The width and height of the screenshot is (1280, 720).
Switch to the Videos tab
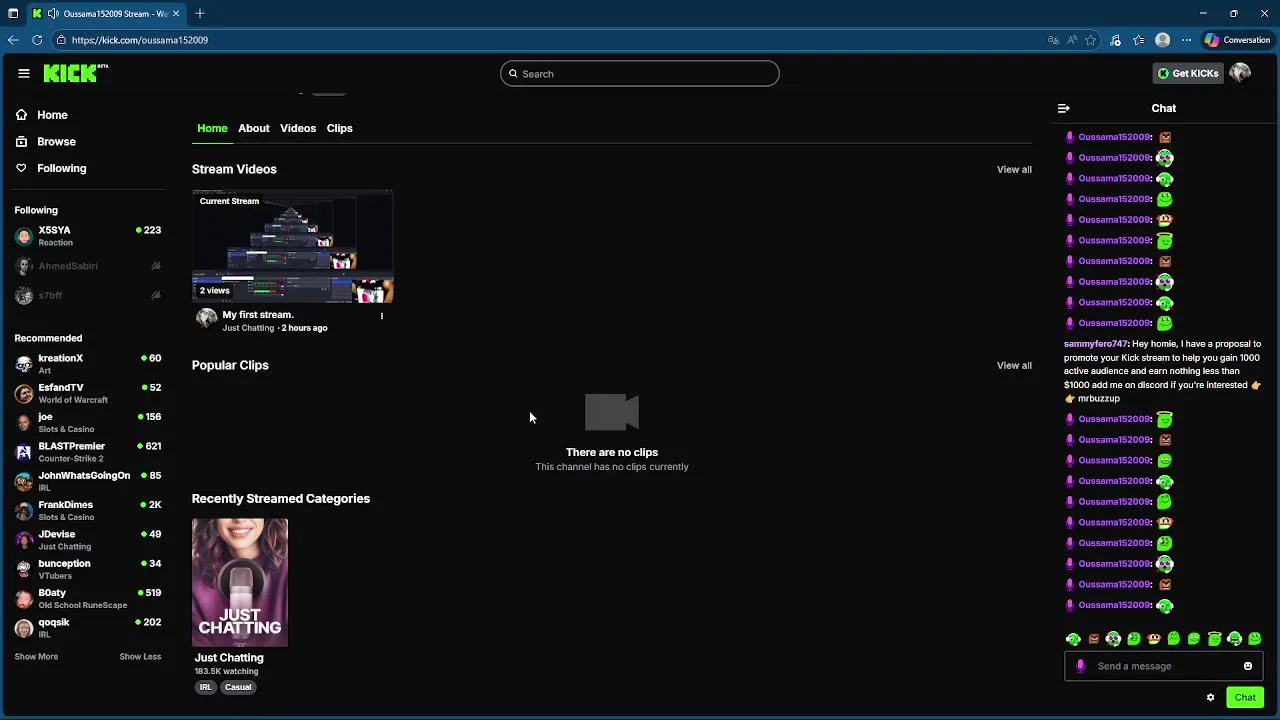(298, 128)
